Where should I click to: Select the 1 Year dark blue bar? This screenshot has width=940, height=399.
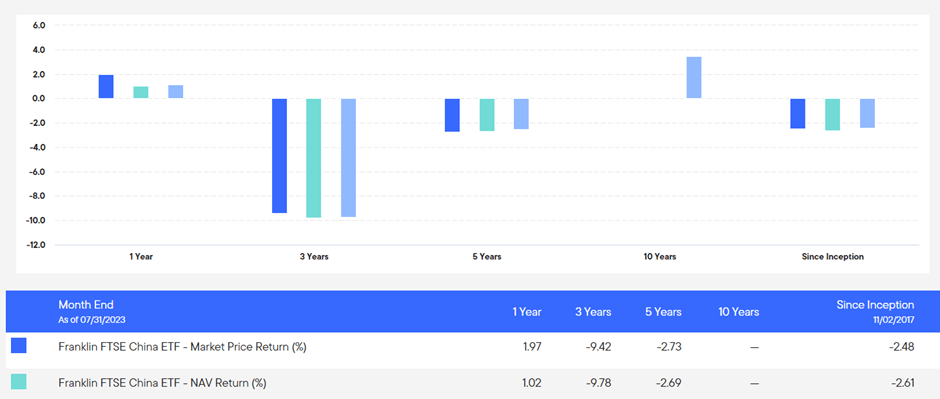tap(106, 87)
